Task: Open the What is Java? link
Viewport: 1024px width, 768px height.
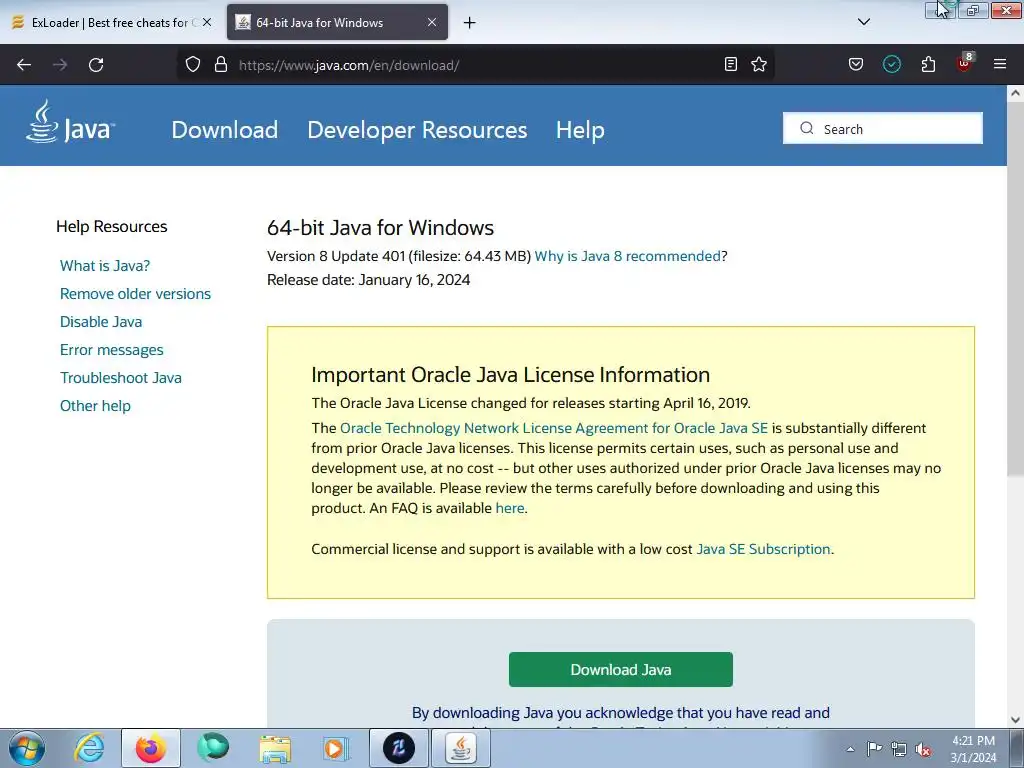Action: tap(105, 266)
